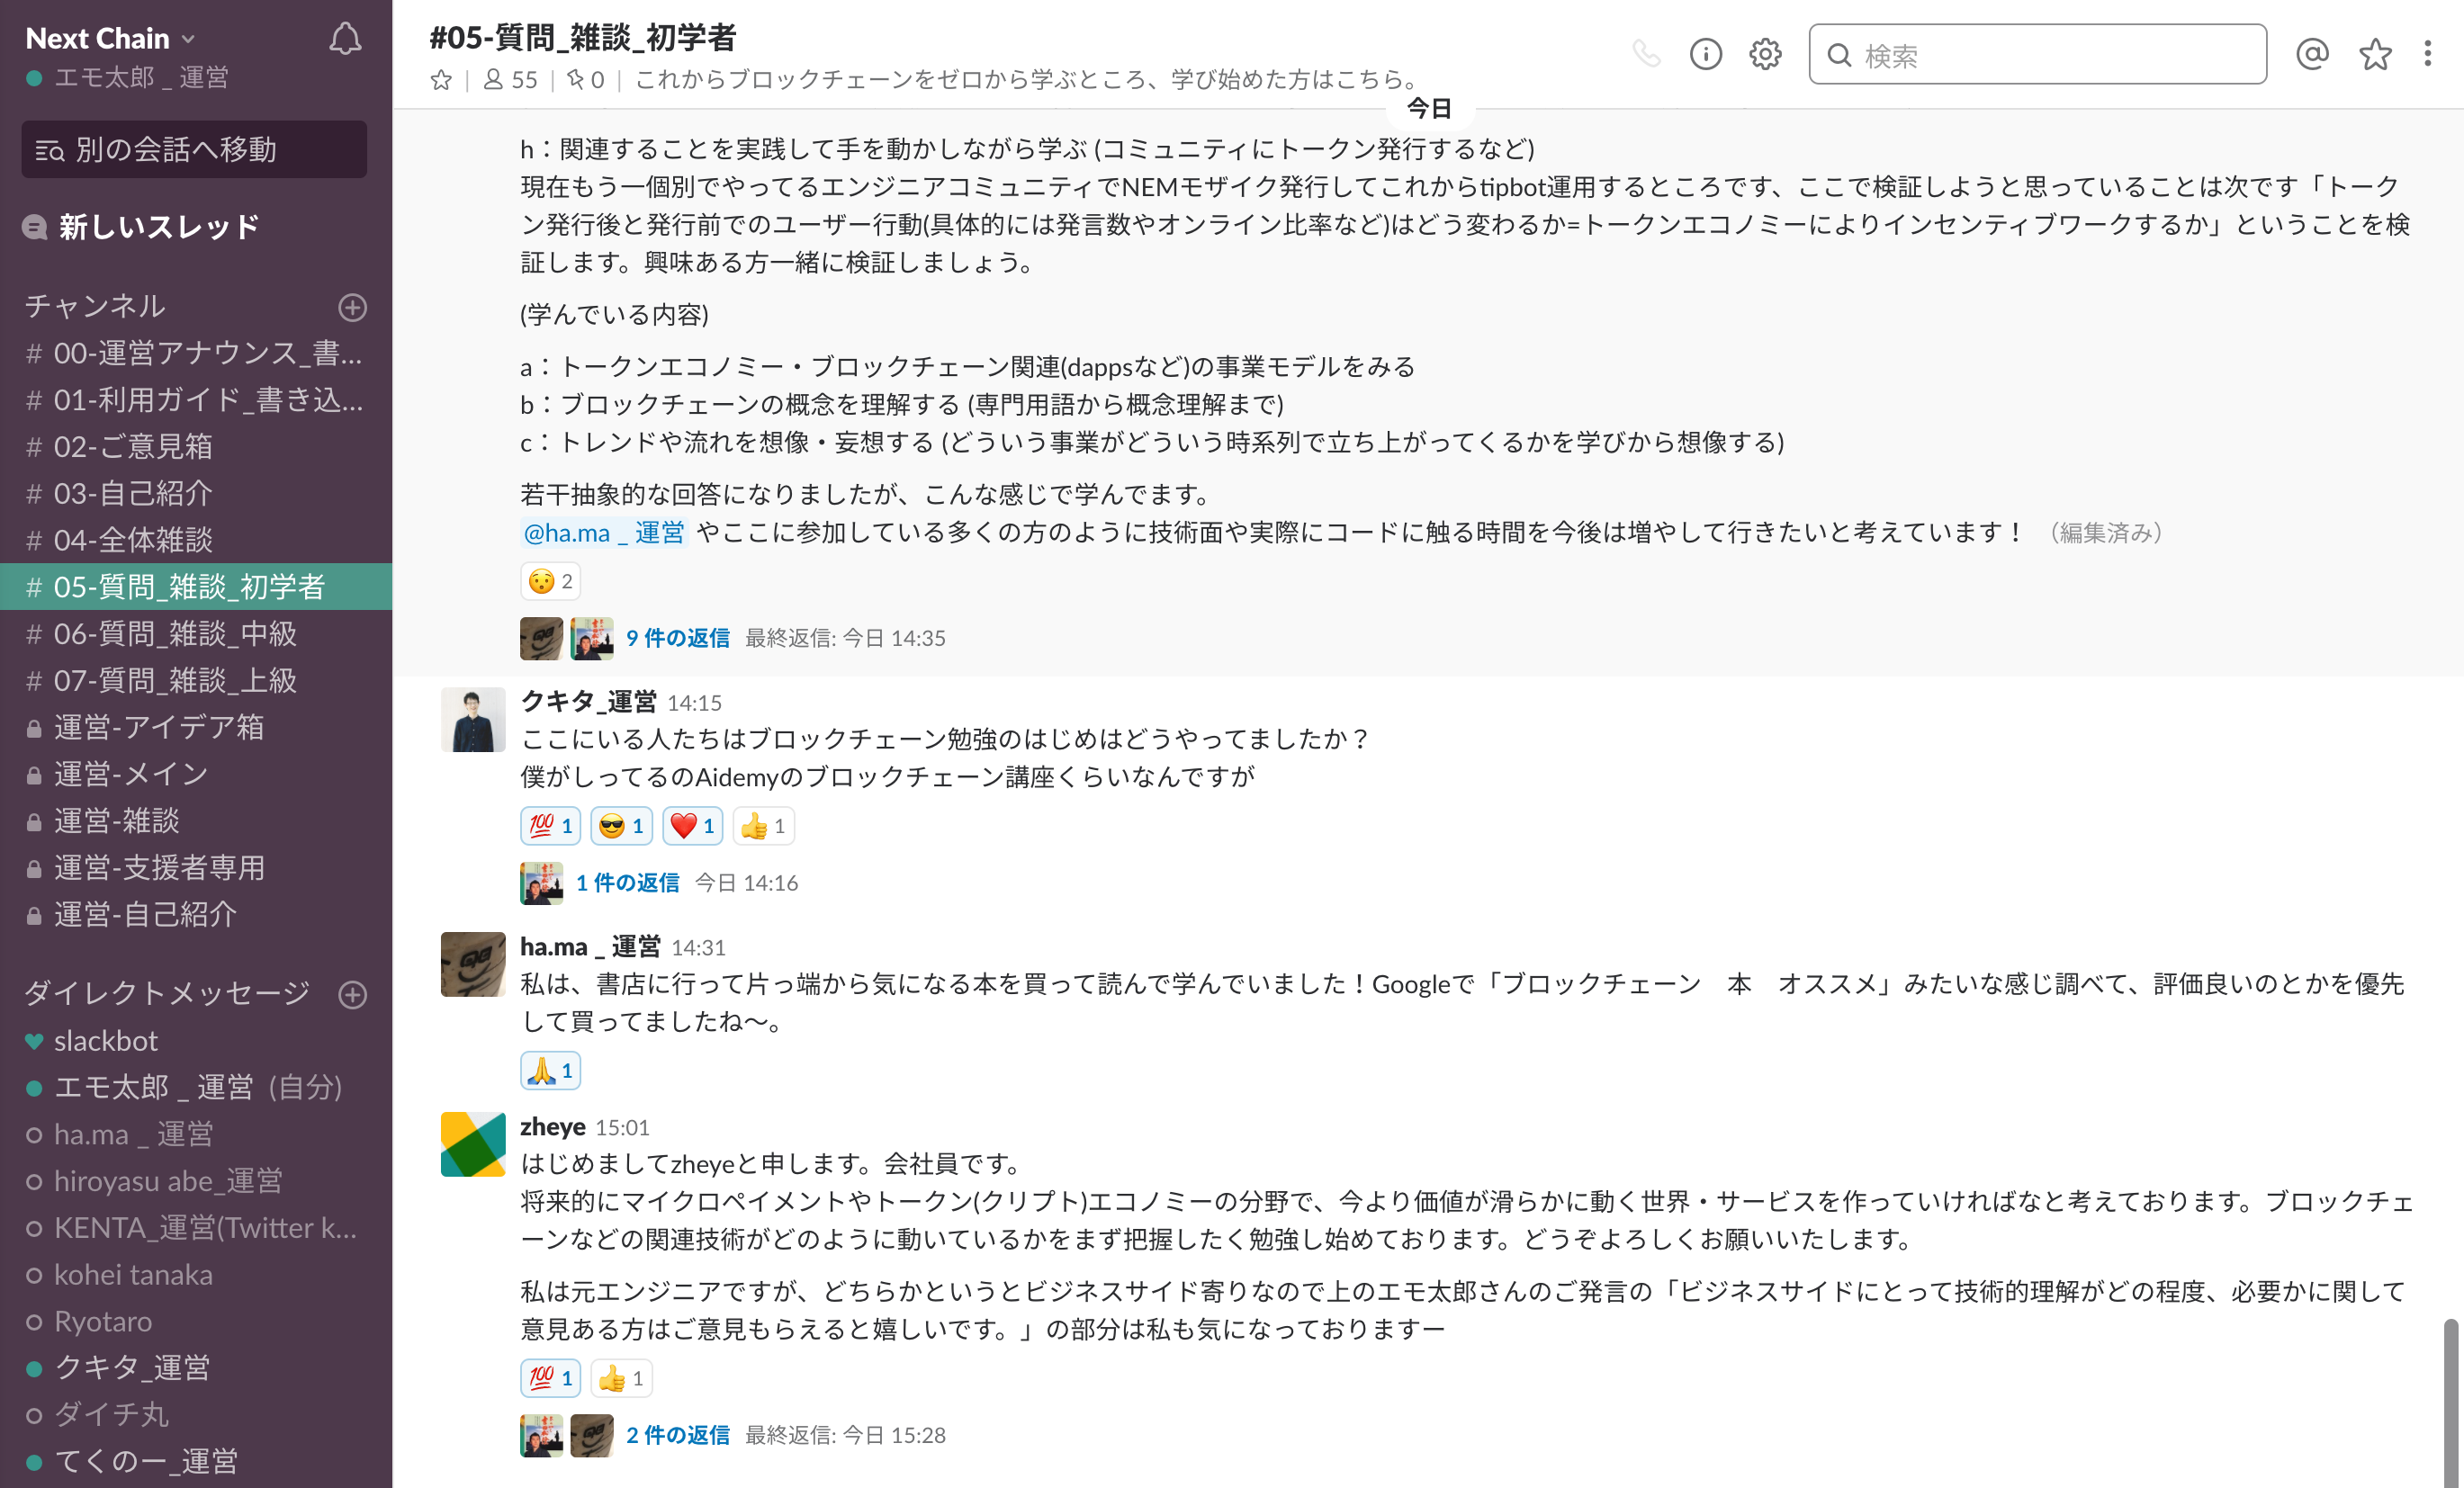Open the 別の会話へ移動 jump button
This screenshot has width=2464, height=1488.
click(x=194, y=150)
